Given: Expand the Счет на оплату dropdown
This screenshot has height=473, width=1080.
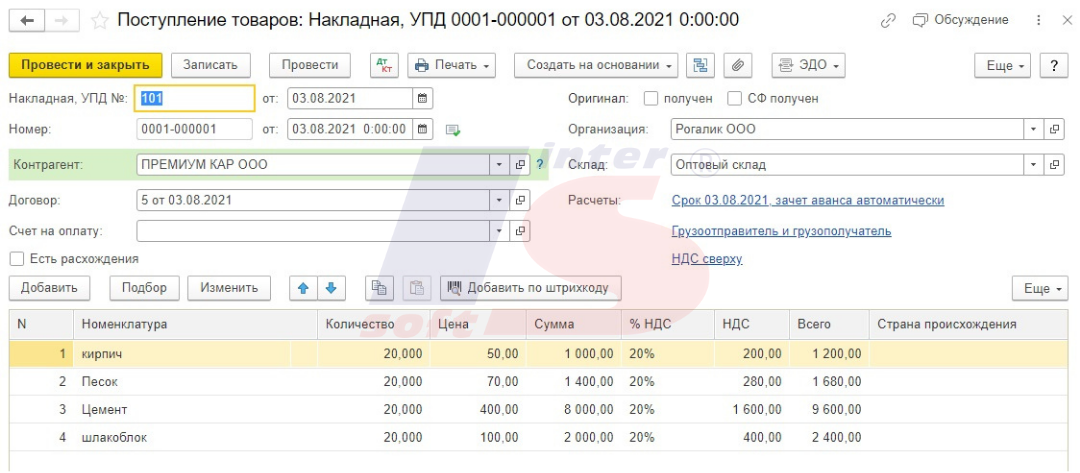Looking at the screenshot, I should 499,231.
